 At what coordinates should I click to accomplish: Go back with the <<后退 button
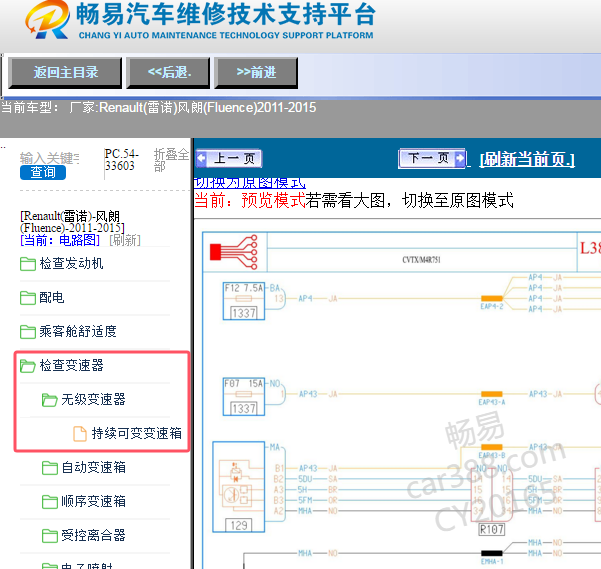(x=168, y=73)
